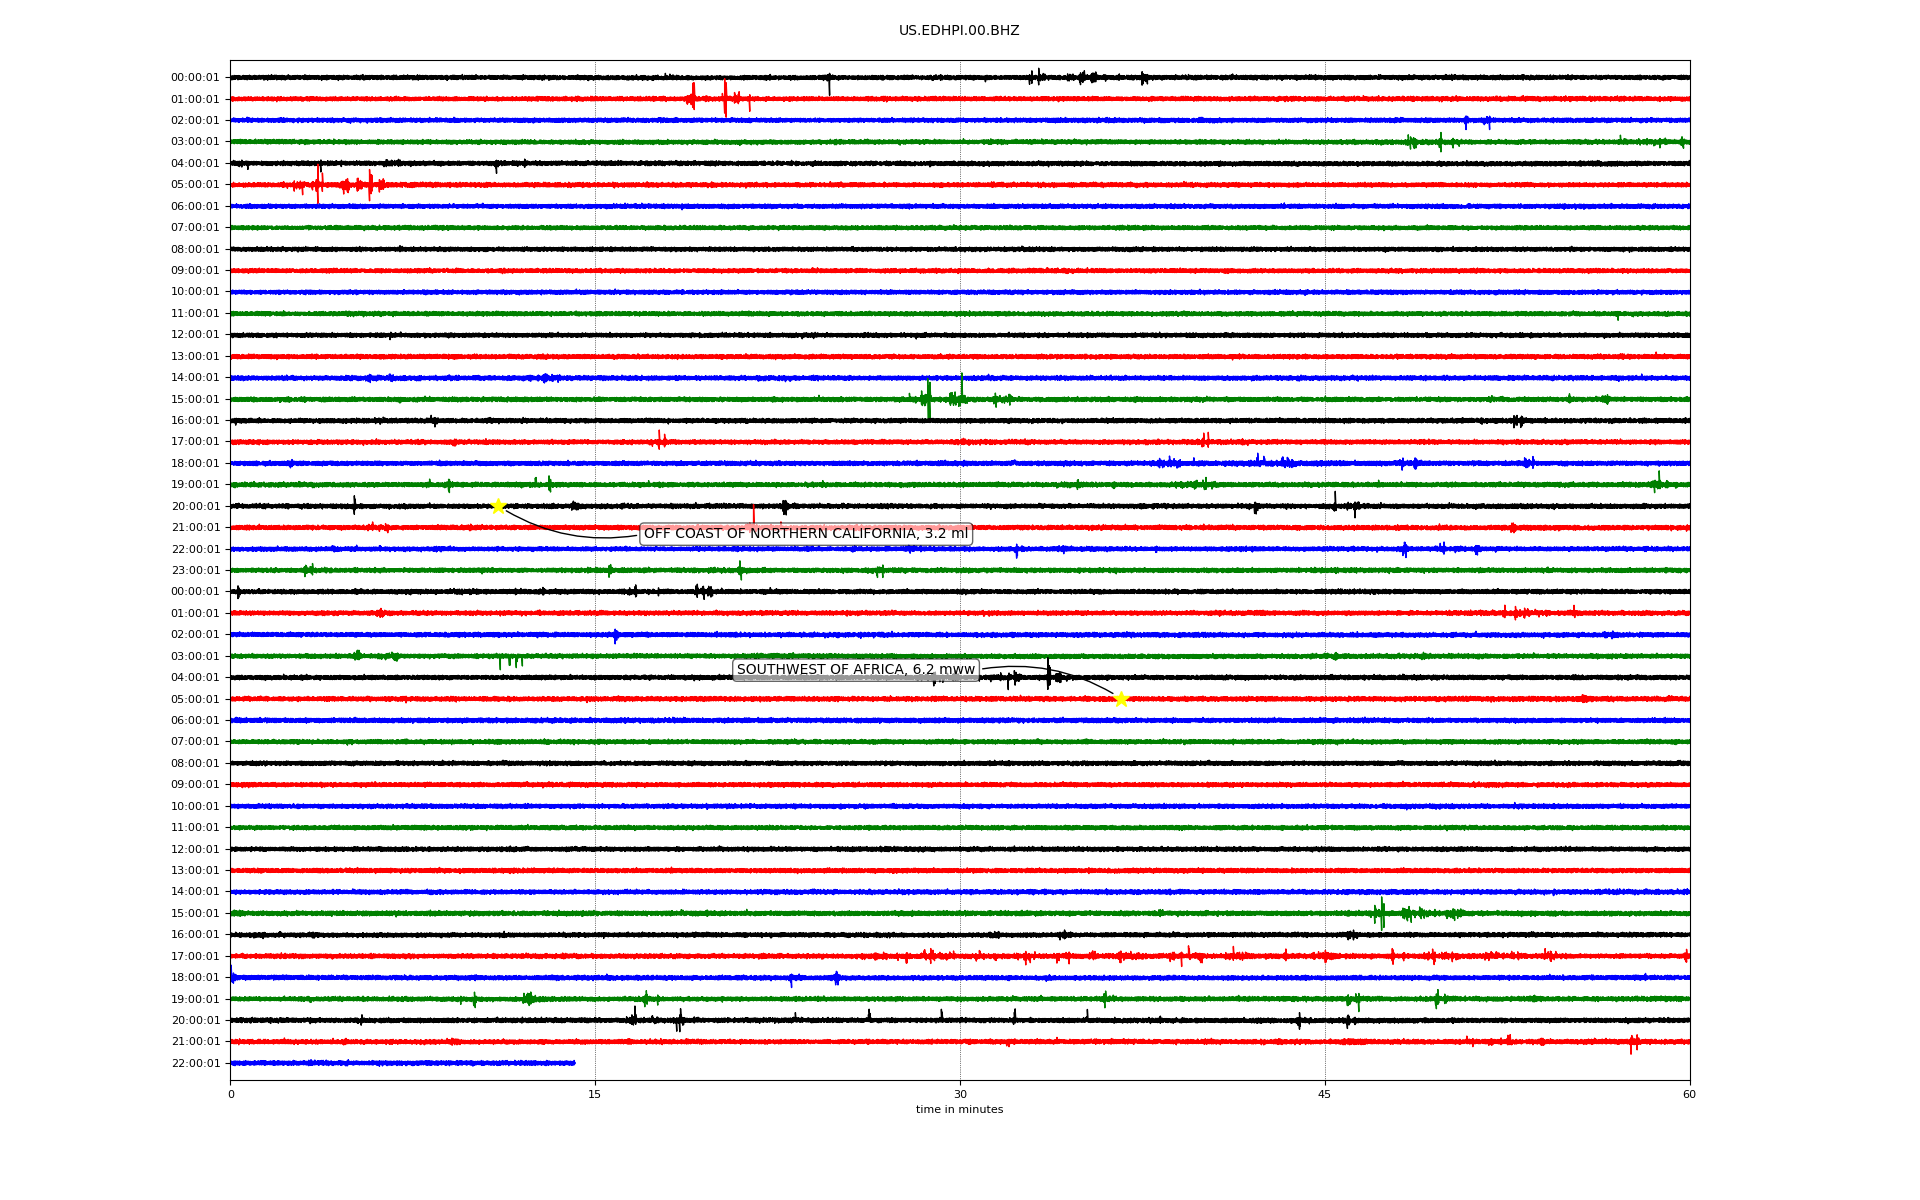Click the yellow star marker for Southwest of Africa event

click(x=1121, y=699)
